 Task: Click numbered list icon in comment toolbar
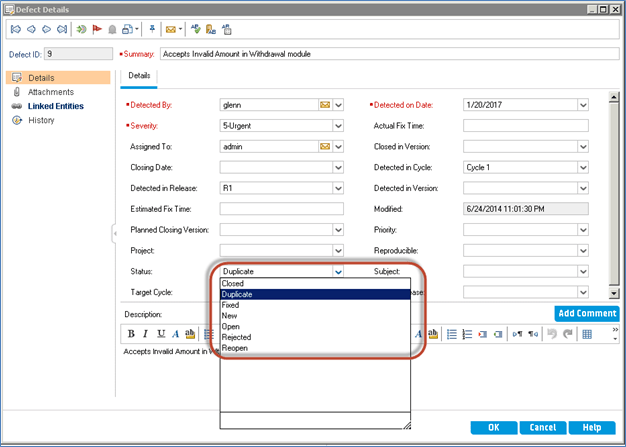pos(466,334)
